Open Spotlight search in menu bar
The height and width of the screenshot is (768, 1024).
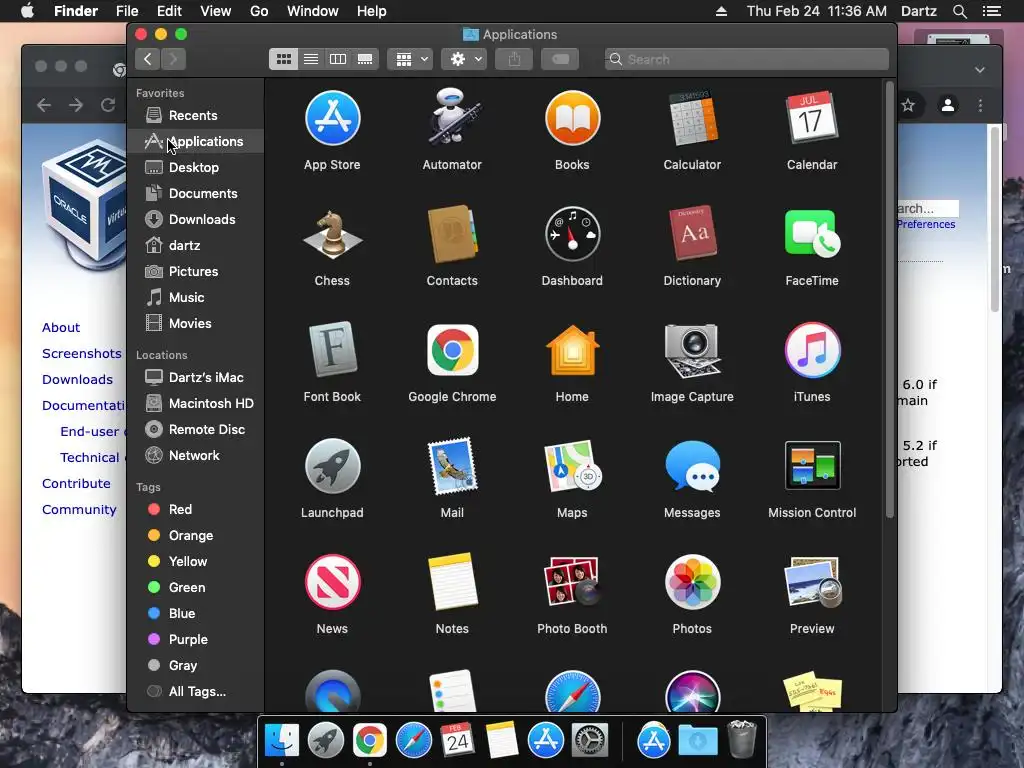coord(959,11)
